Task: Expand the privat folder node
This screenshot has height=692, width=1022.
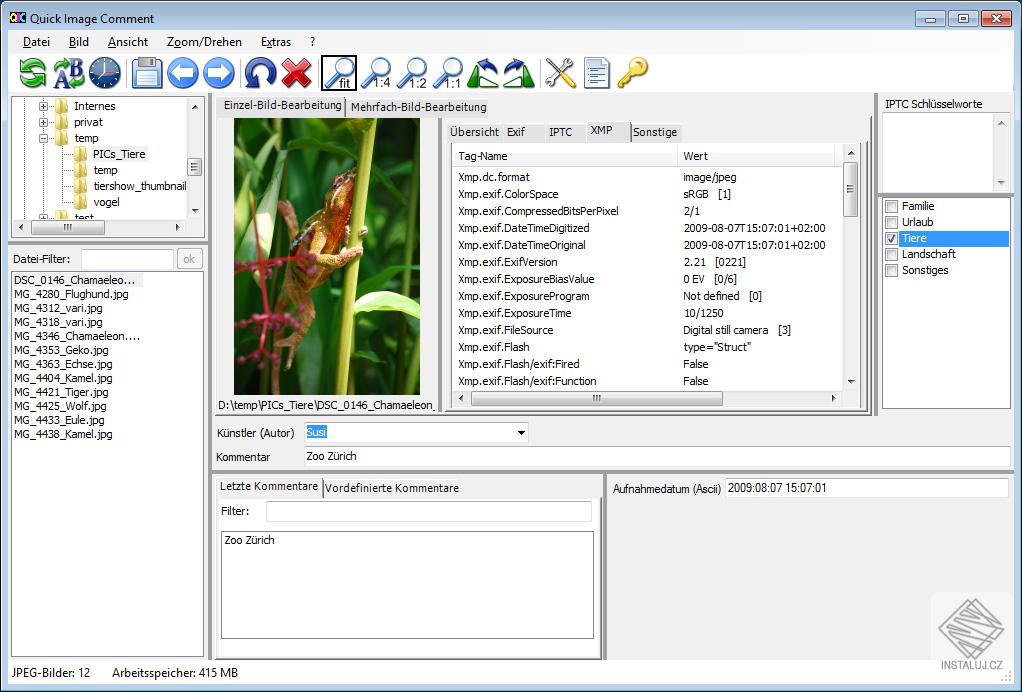Action: [x=44, y=122]
